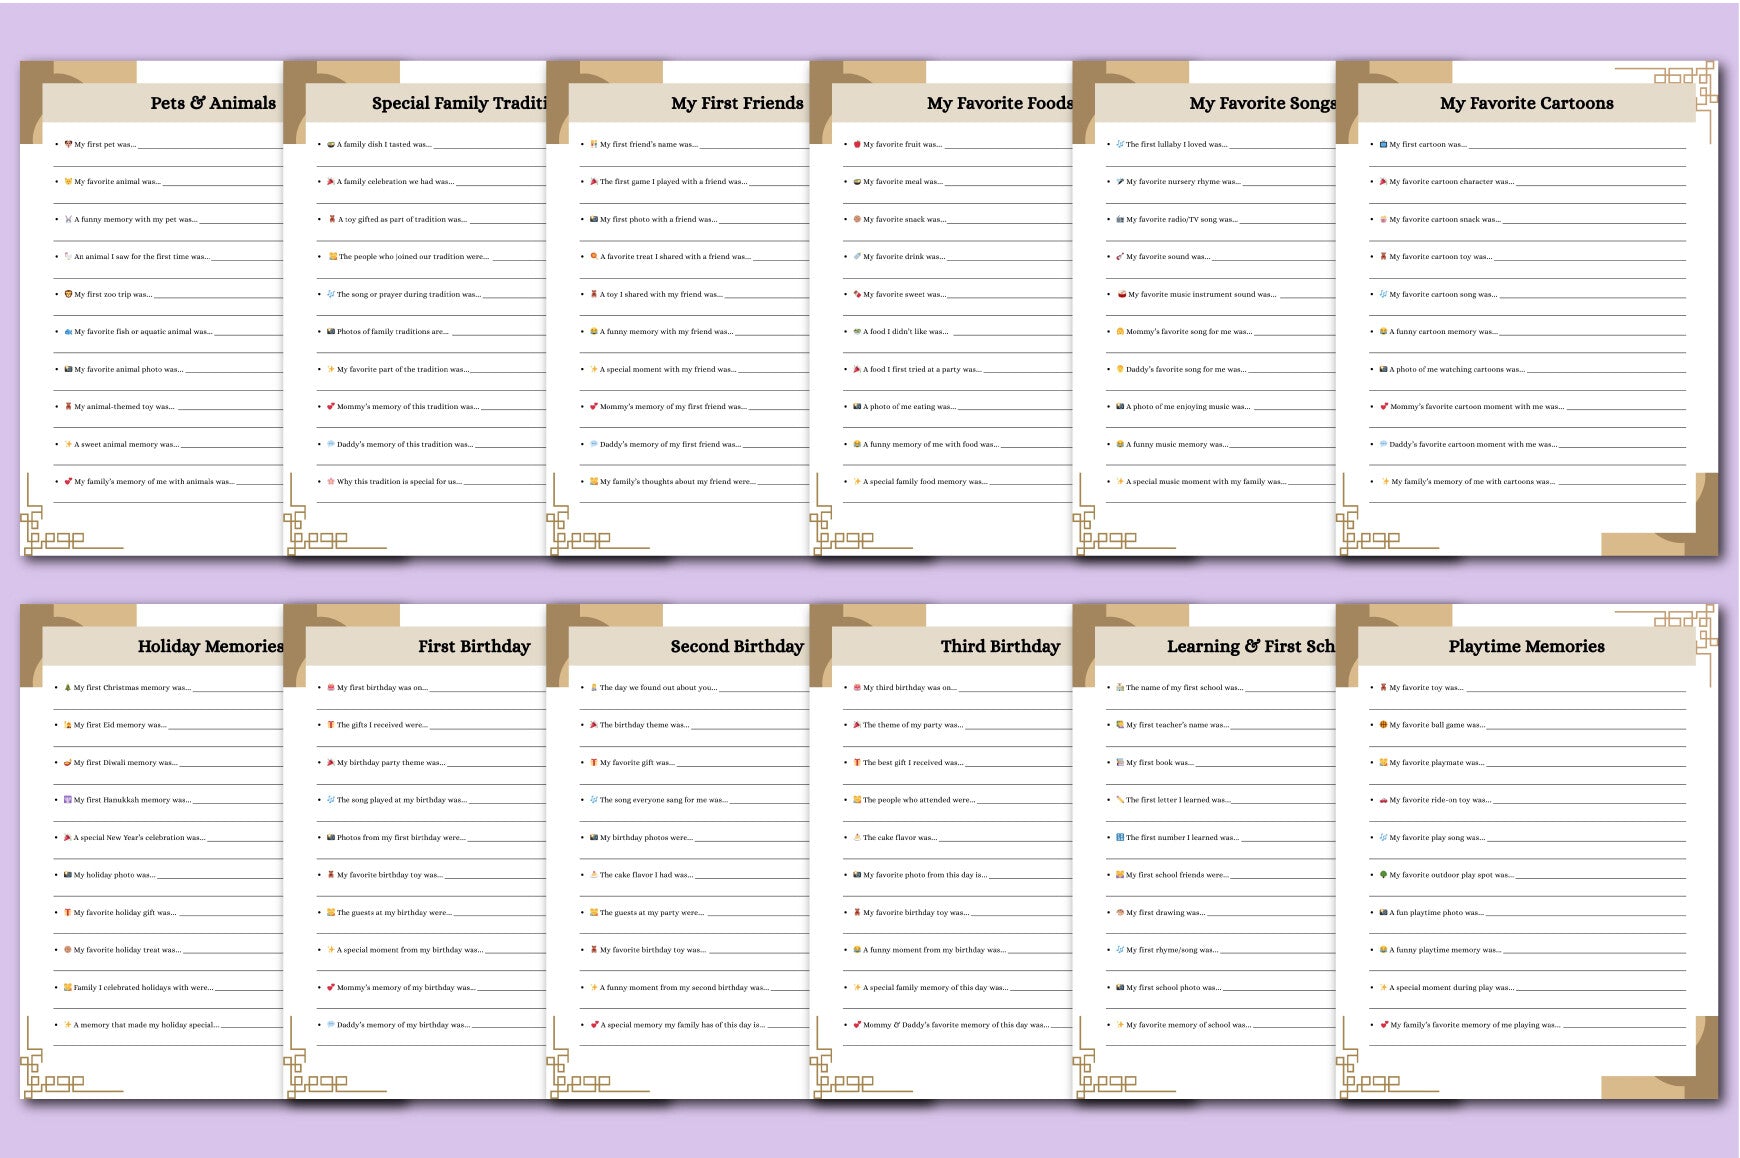Screen dimensions: 1740x1158
Task: Select the 'Holiday Memories' page heading
Action: [x=210, y=646]
